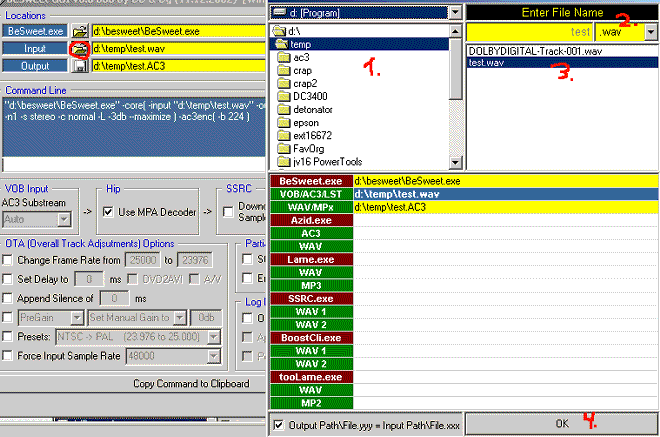Open the .wav extension dropdown

[652, 32]
